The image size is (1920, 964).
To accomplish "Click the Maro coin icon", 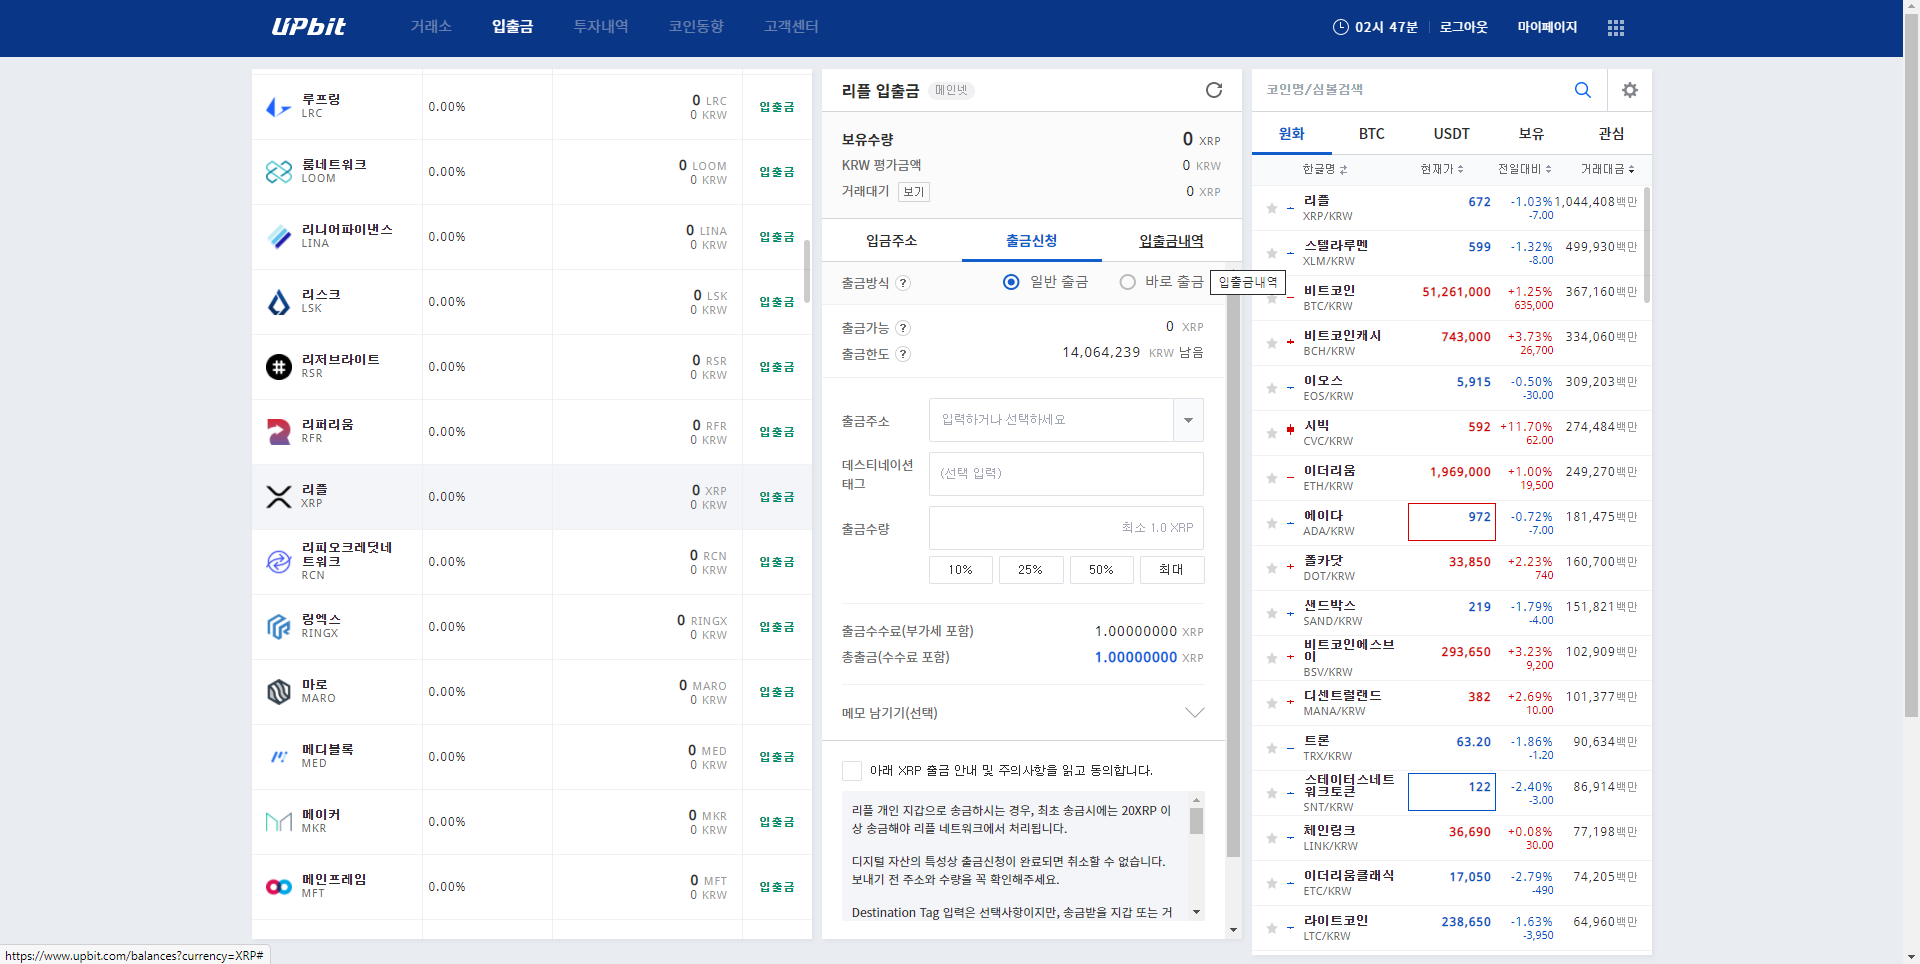I will (x=279, y=692).
